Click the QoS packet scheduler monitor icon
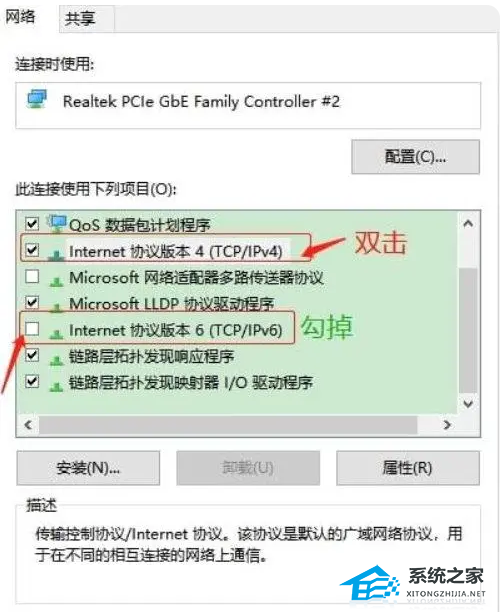The height and width of the screenshot is (612, 501). coord(57,223)
